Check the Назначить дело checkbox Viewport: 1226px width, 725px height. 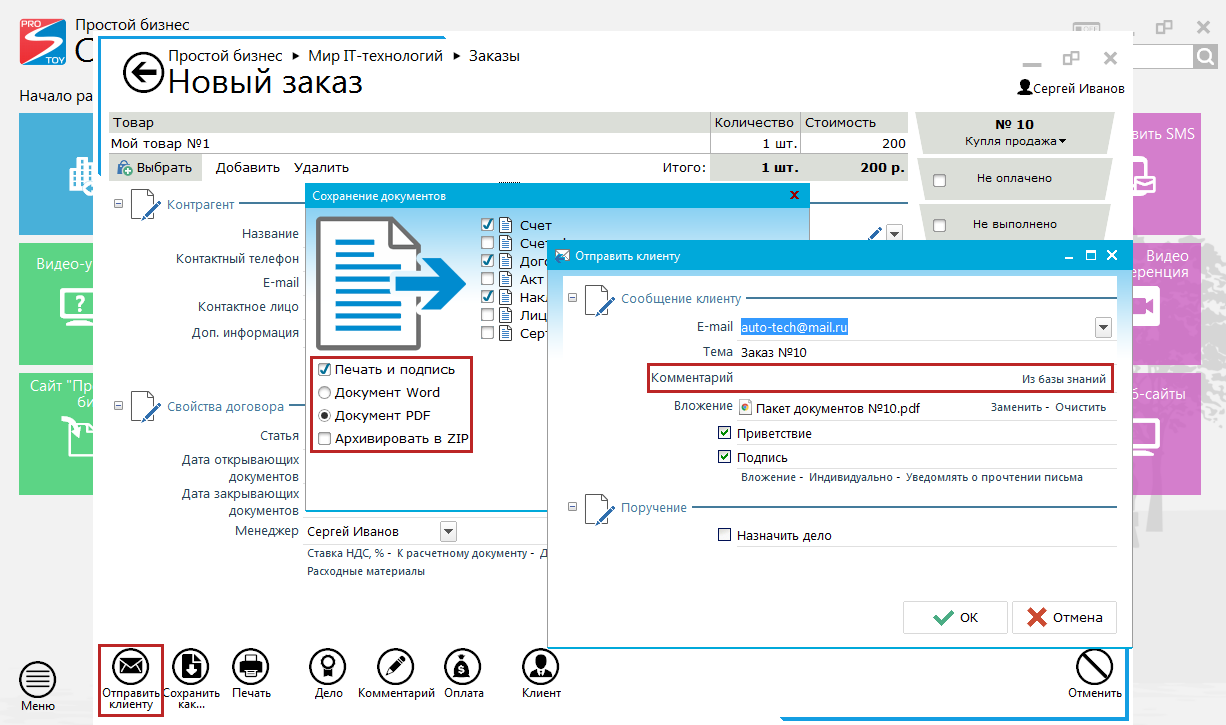point(725,535)
